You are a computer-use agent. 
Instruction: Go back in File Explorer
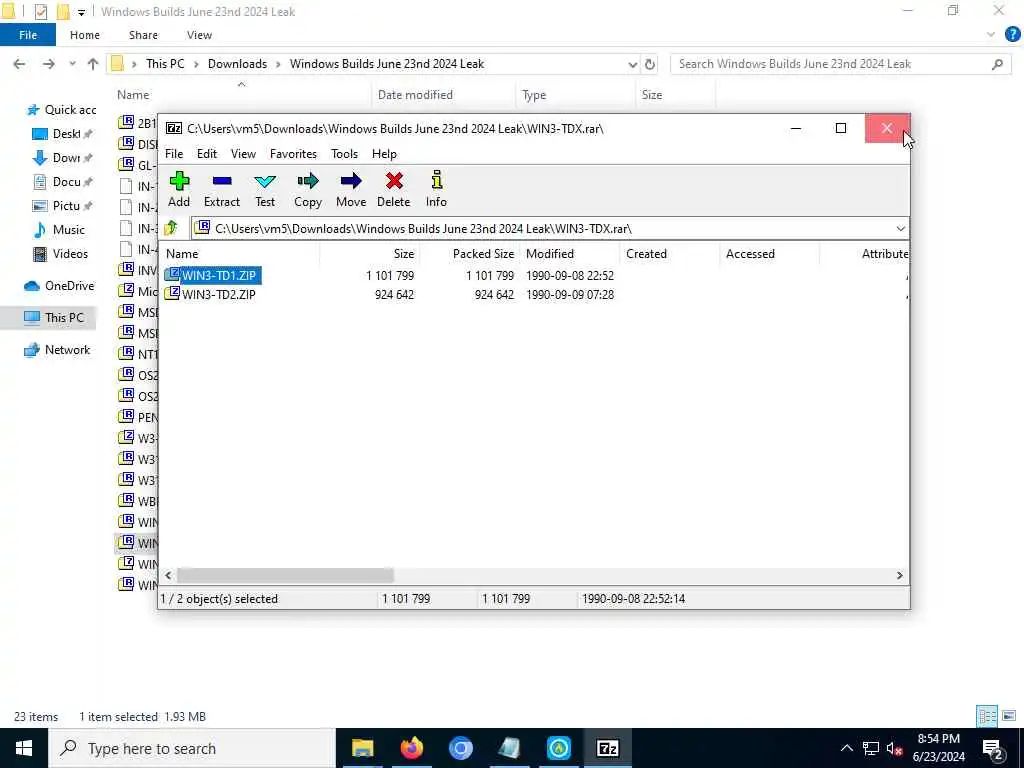click(20, 64)
